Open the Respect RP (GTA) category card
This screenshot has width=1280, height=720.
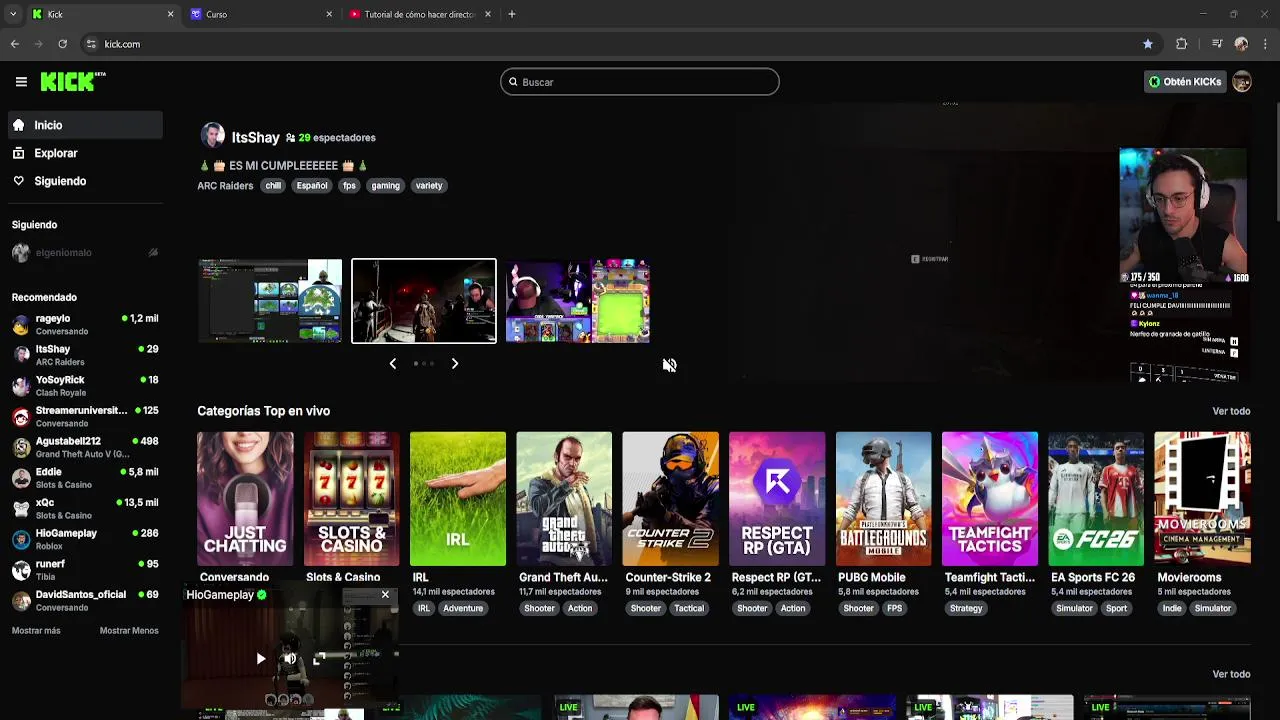tap(777, 499)
